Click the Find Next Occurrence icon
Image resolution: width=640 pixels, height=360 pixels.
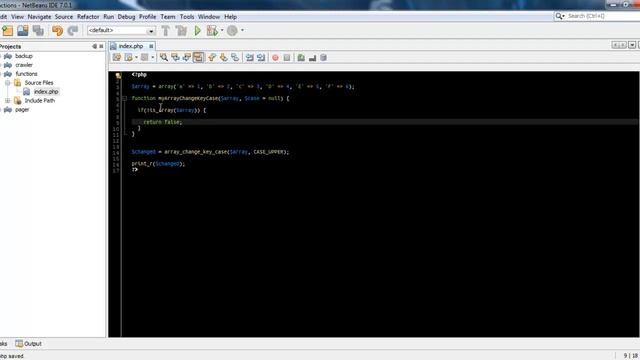pyautogui.click(x=187, y=58)
